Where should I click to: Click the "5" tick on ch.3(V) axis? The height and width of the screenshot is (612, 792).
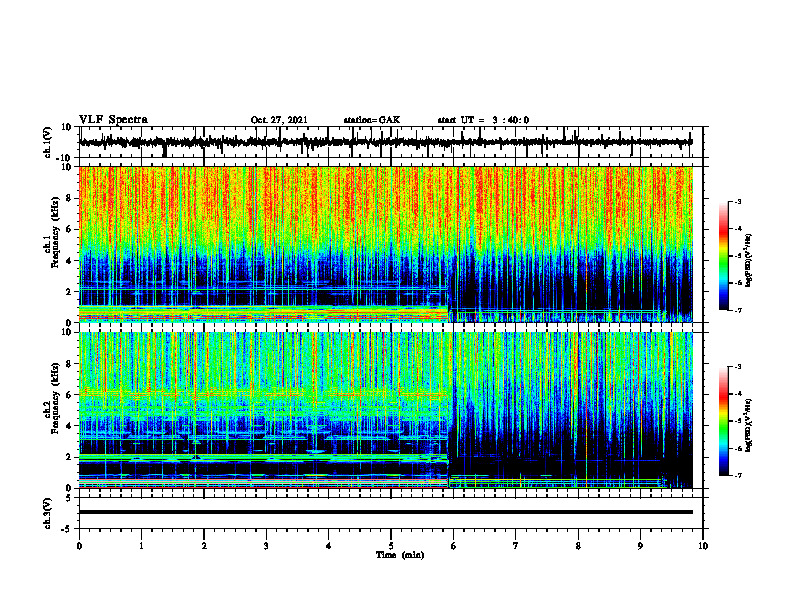pyautogui.click(x=70, y=498)
